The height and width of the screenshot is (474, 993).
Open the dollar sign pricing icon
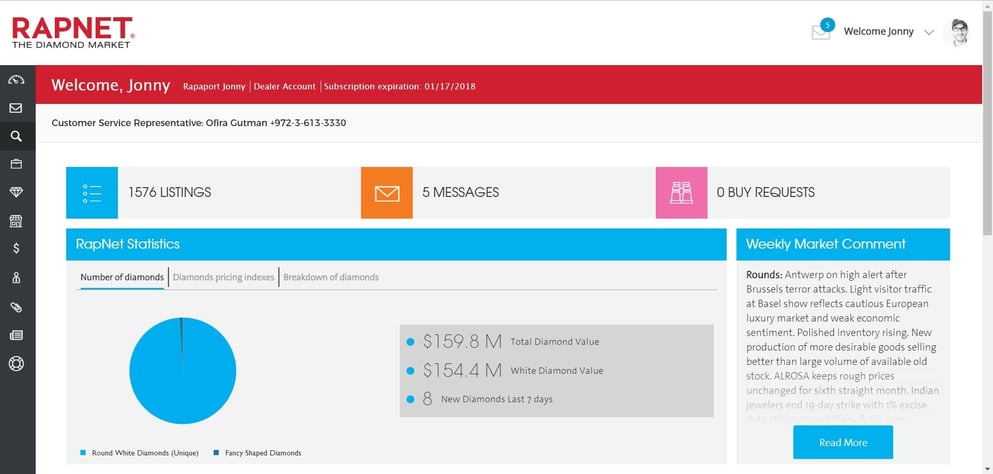(x=16, y=248)
